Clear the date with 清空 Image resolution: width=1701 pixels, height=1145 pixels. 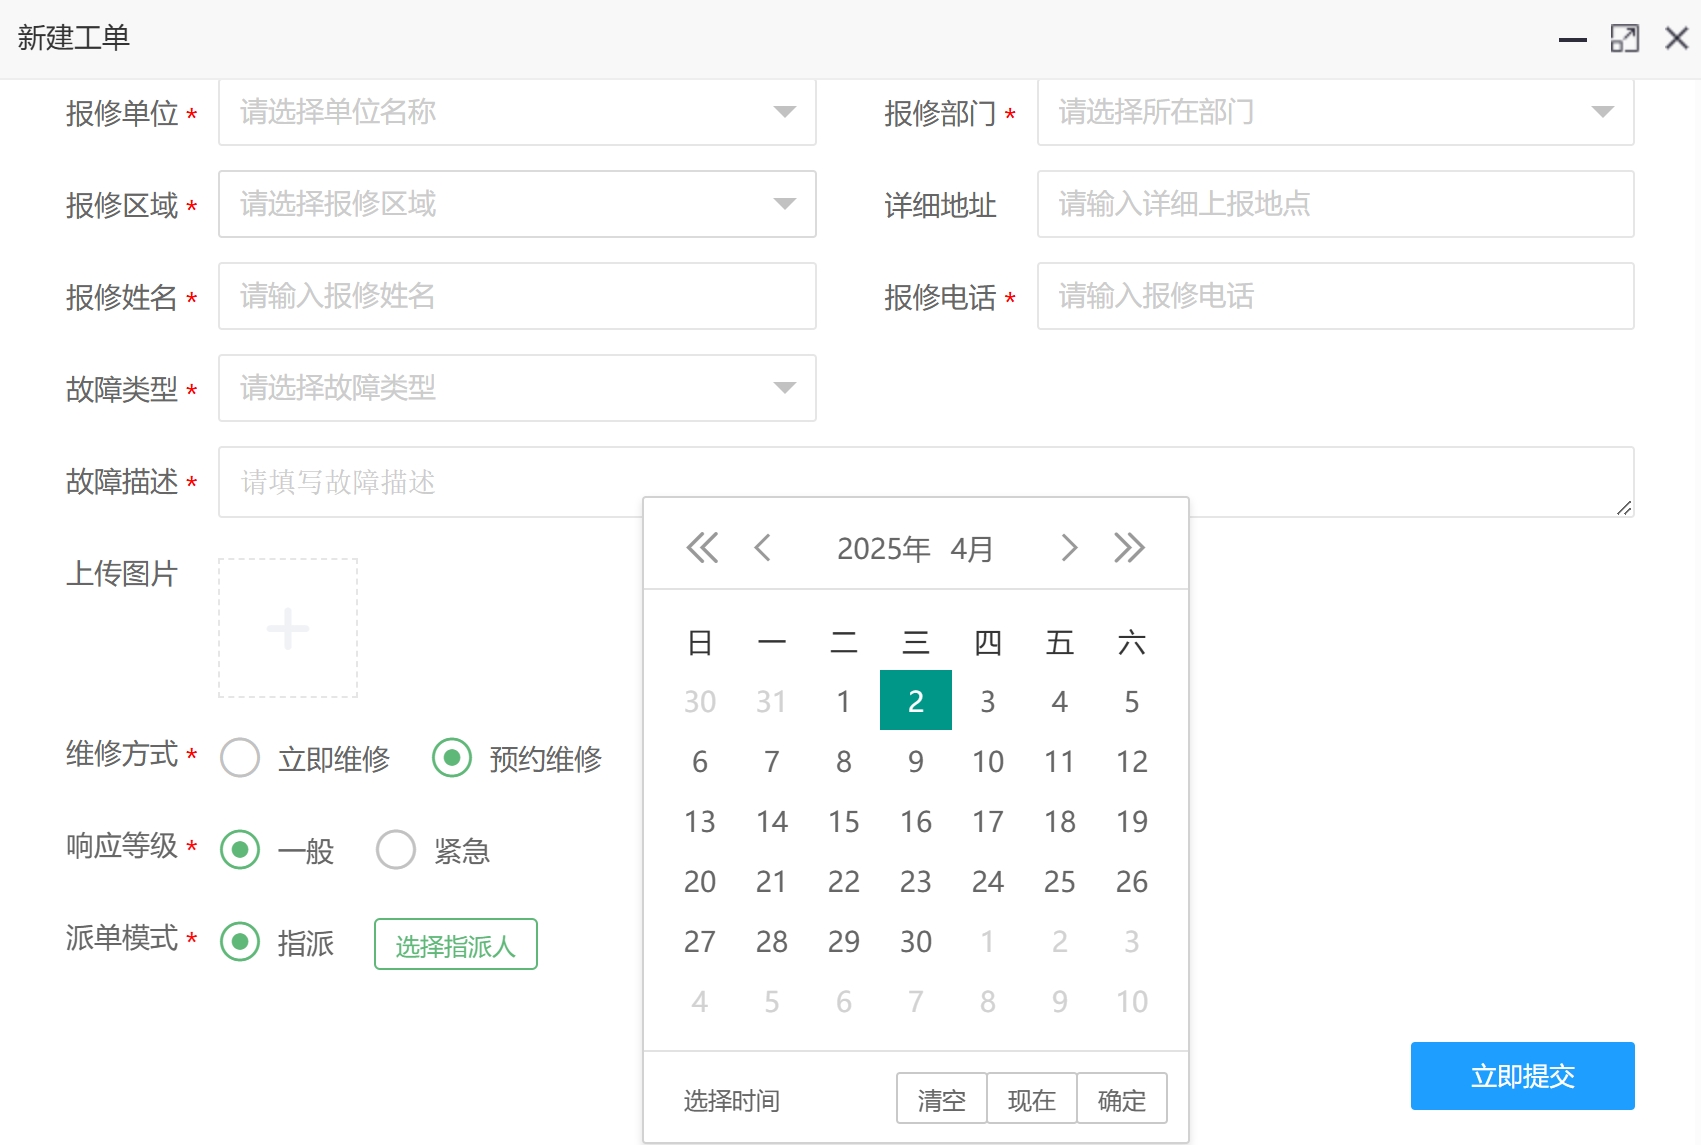(939, 1098)
